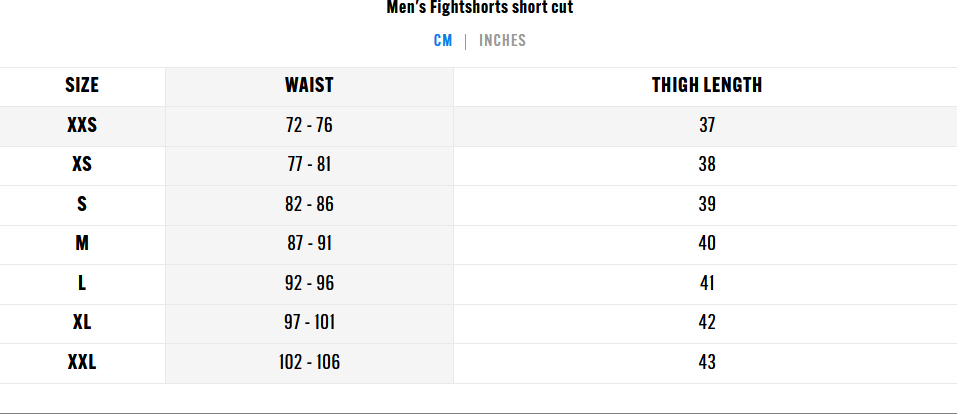This screenshot has width=957, height=417.
Task: Select the XXS size row label
Action: point(82,125)
